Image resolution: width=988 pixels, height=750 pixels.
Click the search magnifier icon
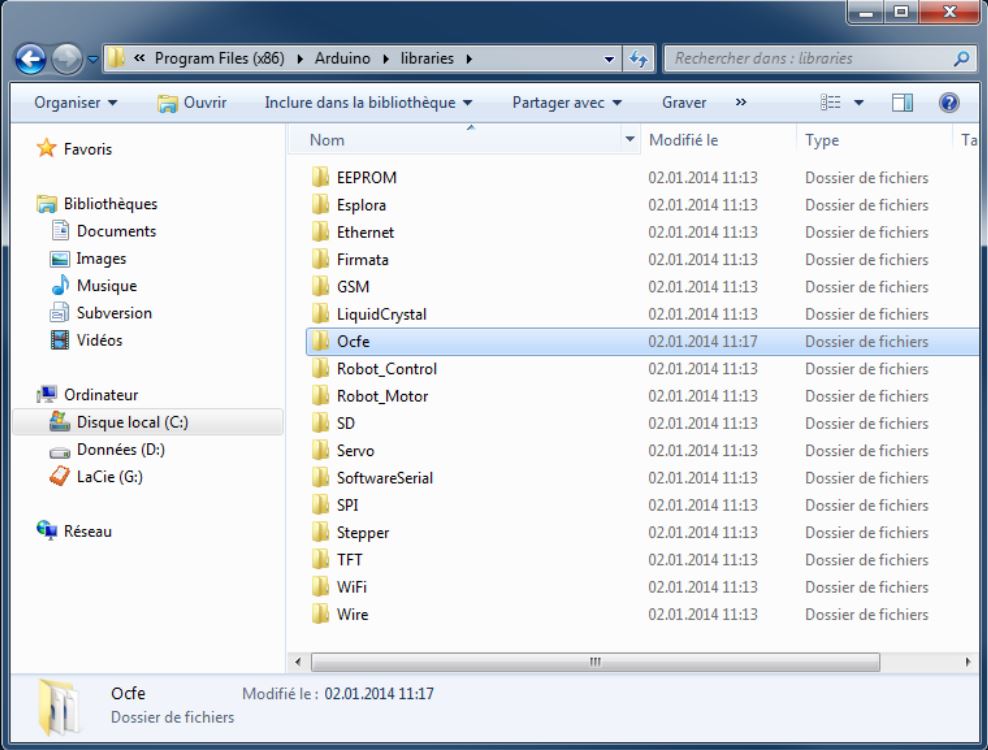pos(961,59)
